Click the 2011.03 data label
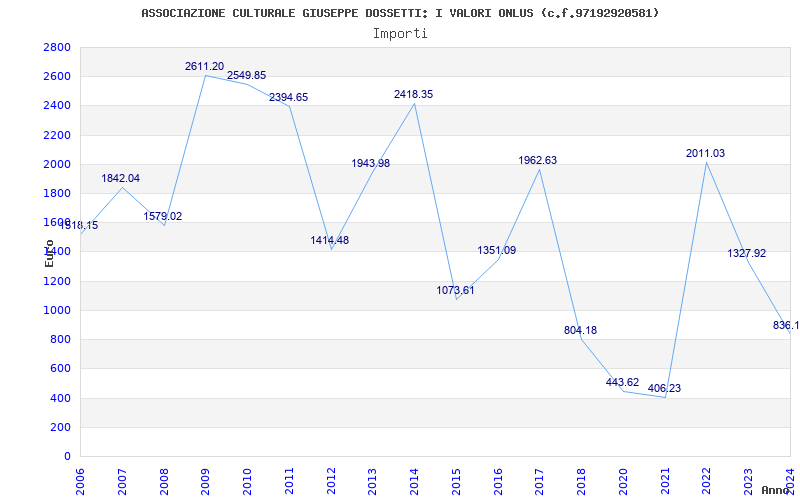 [705, 154]
